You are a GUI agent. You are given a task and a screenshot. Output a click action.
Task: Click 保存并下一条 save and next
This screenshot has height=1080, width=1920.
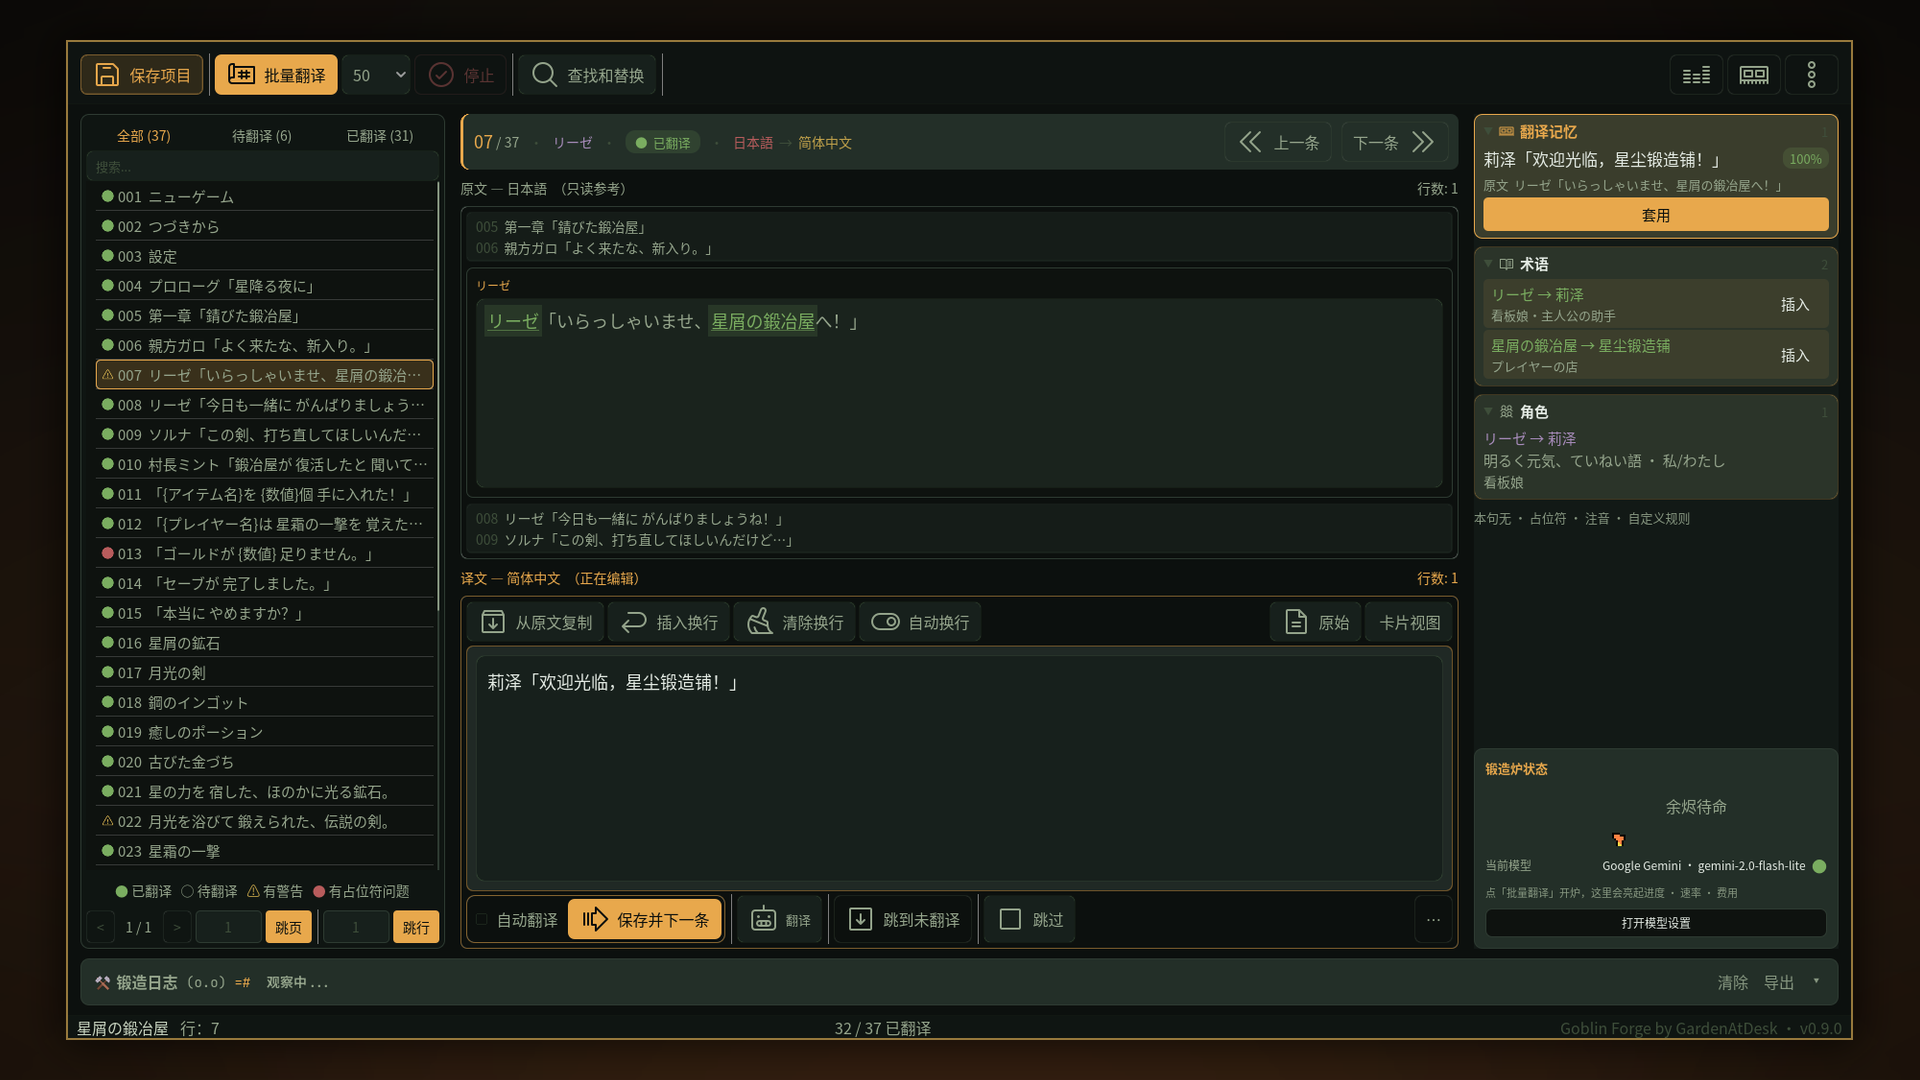click(x=646, y=919)
